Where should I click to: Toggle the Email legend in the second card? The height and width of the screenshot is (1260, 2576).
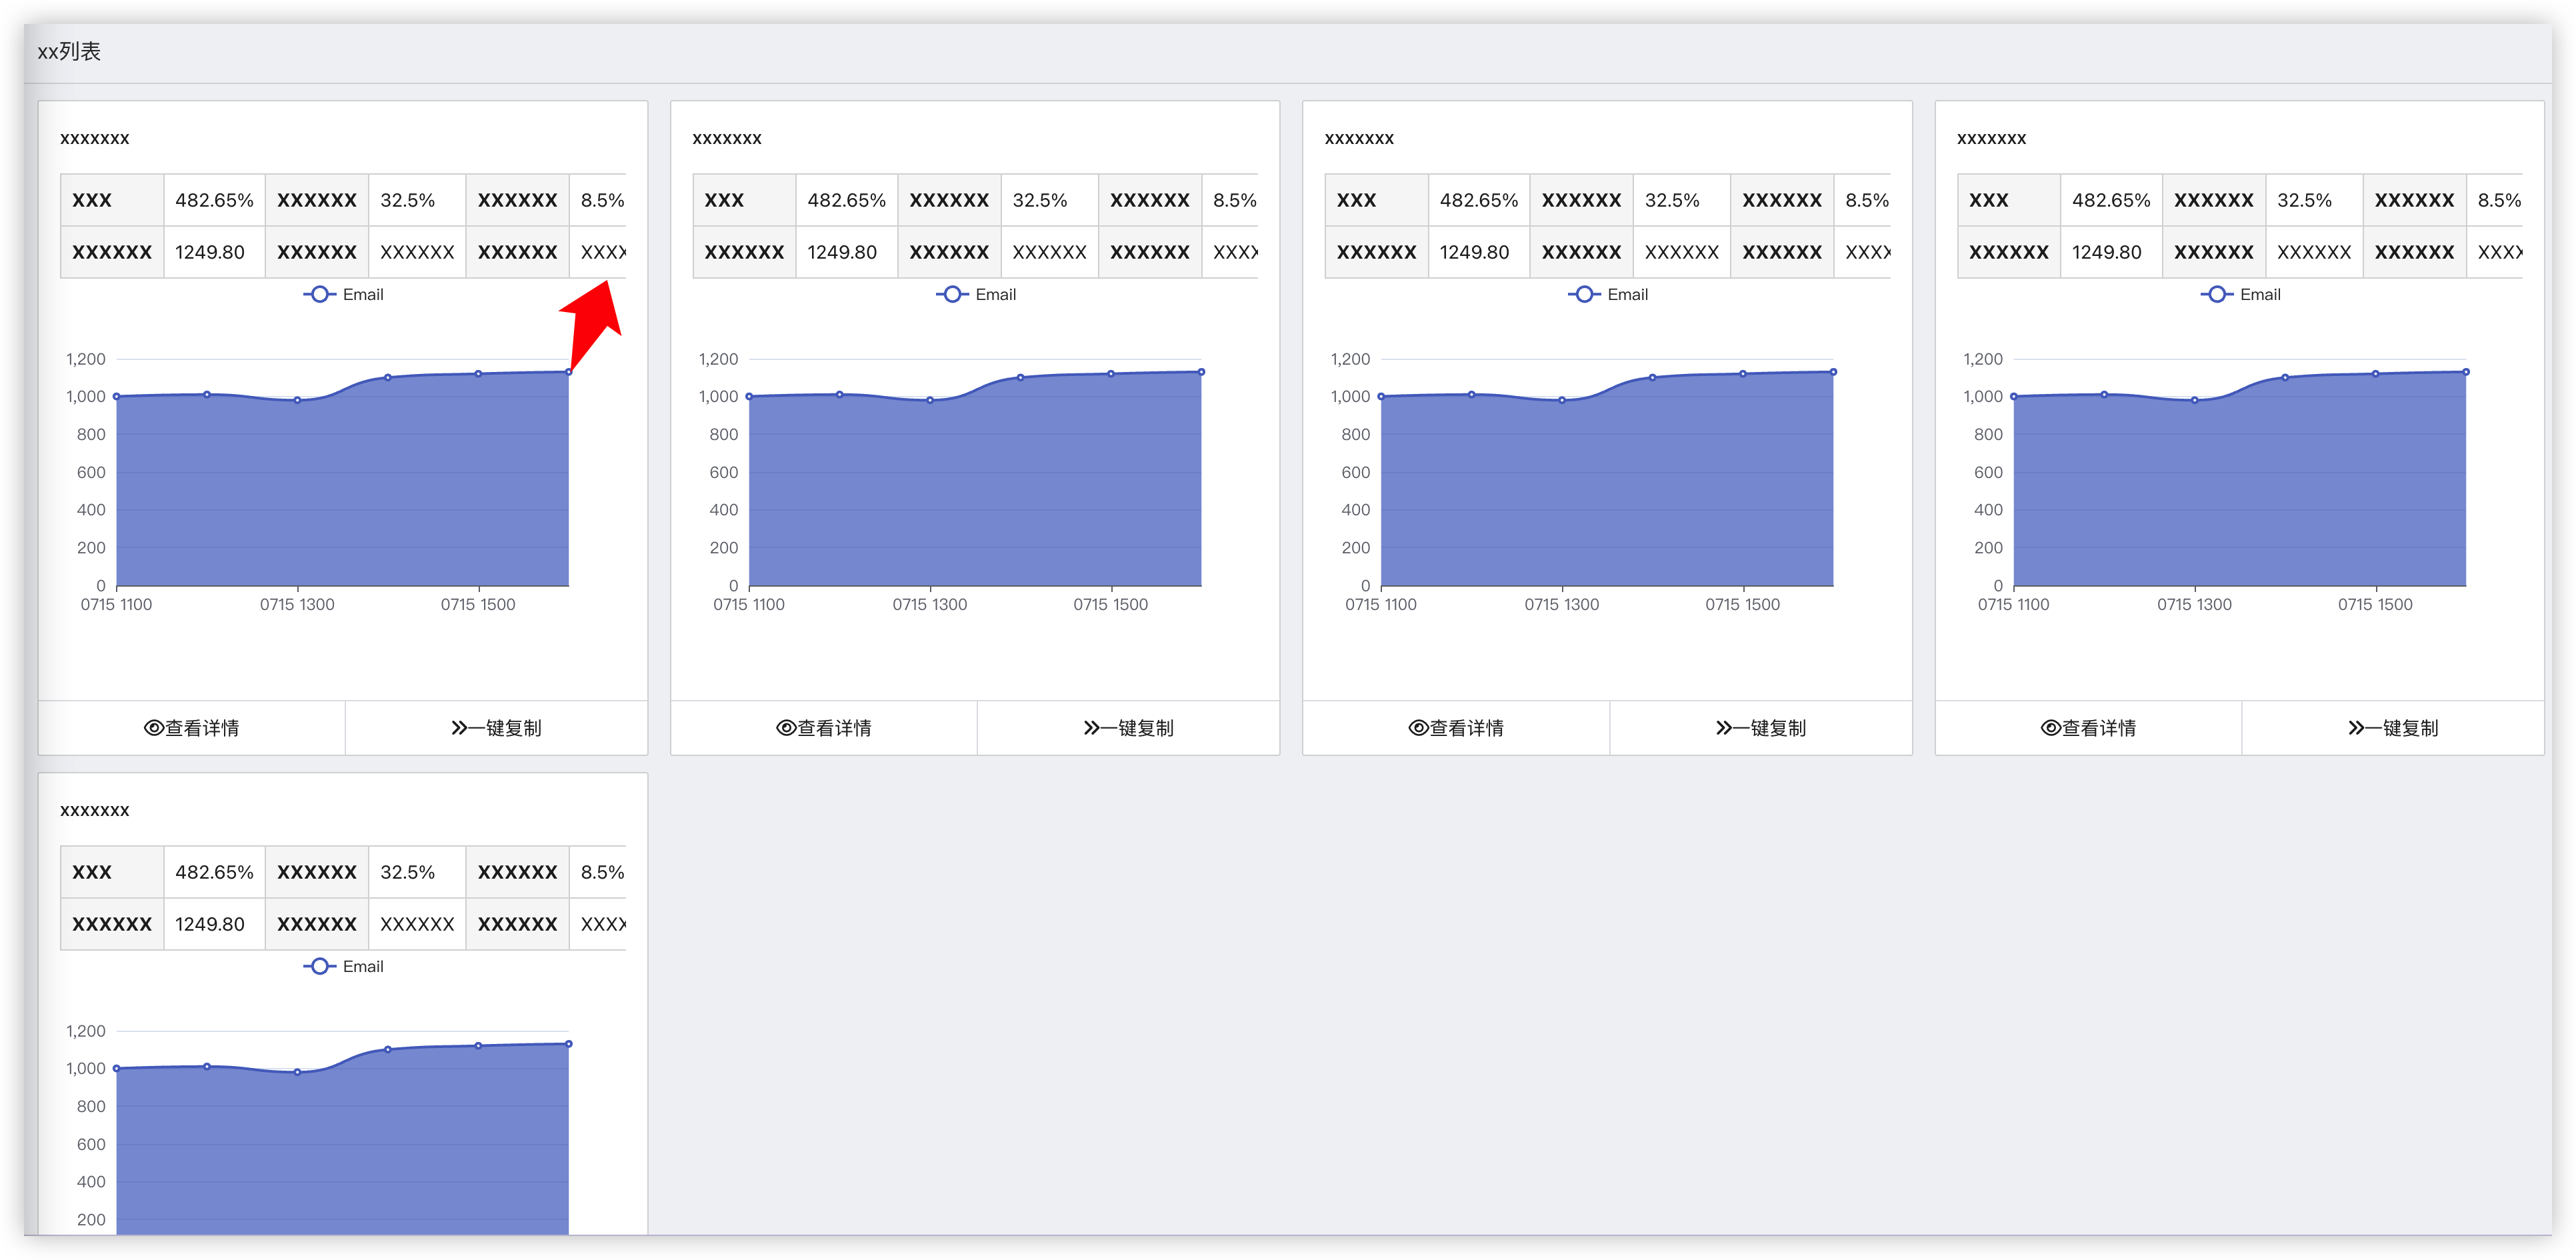coord(976,294)
